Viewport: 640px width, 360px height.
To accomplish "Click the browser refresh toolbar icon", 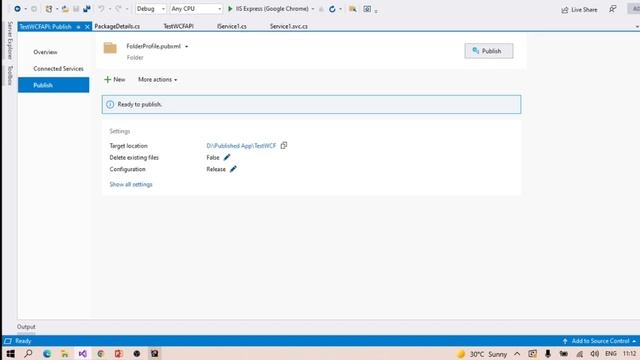I will point(332,9).
